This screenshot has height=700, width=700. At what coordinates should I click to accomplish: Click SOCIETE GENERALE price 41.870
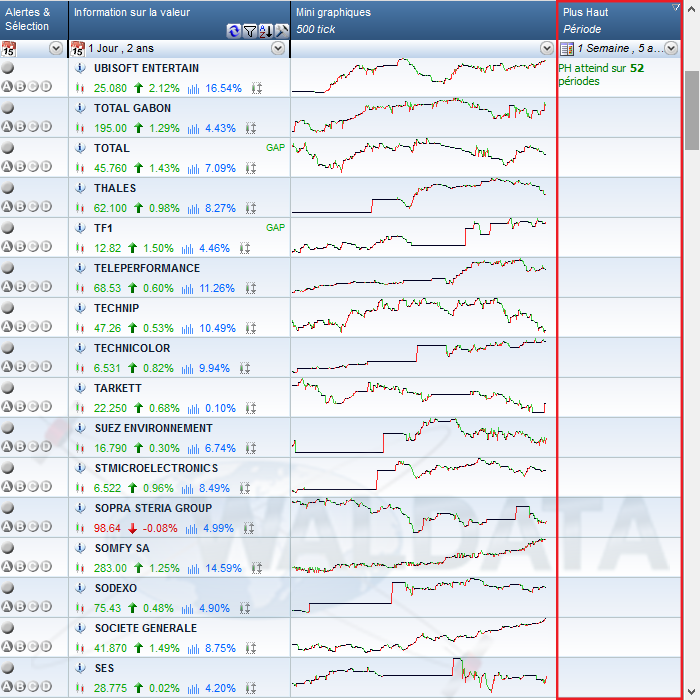click(x=110, y=648)
